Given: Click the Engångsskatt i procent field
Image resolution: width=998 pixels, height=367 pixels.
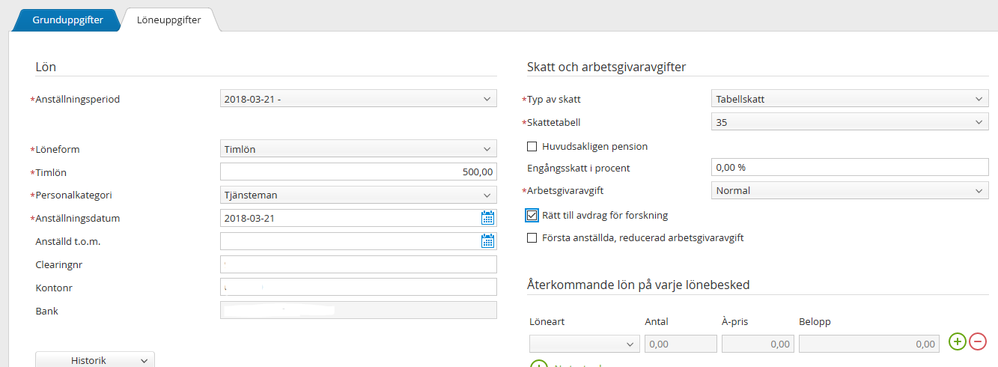Looking at the screenshot, I should tap(849, 167).
